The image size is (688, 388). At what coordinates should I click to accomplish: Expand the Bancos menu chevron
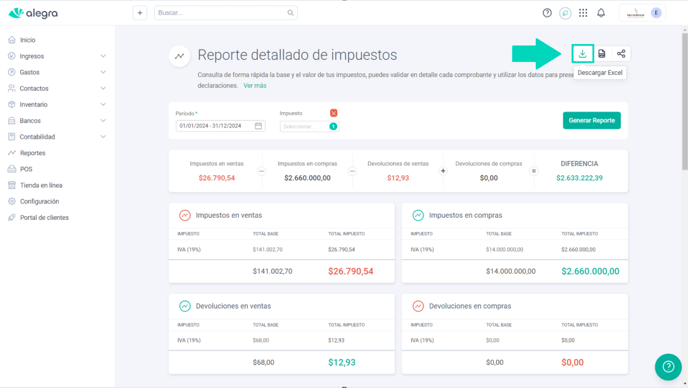[103, 121]
